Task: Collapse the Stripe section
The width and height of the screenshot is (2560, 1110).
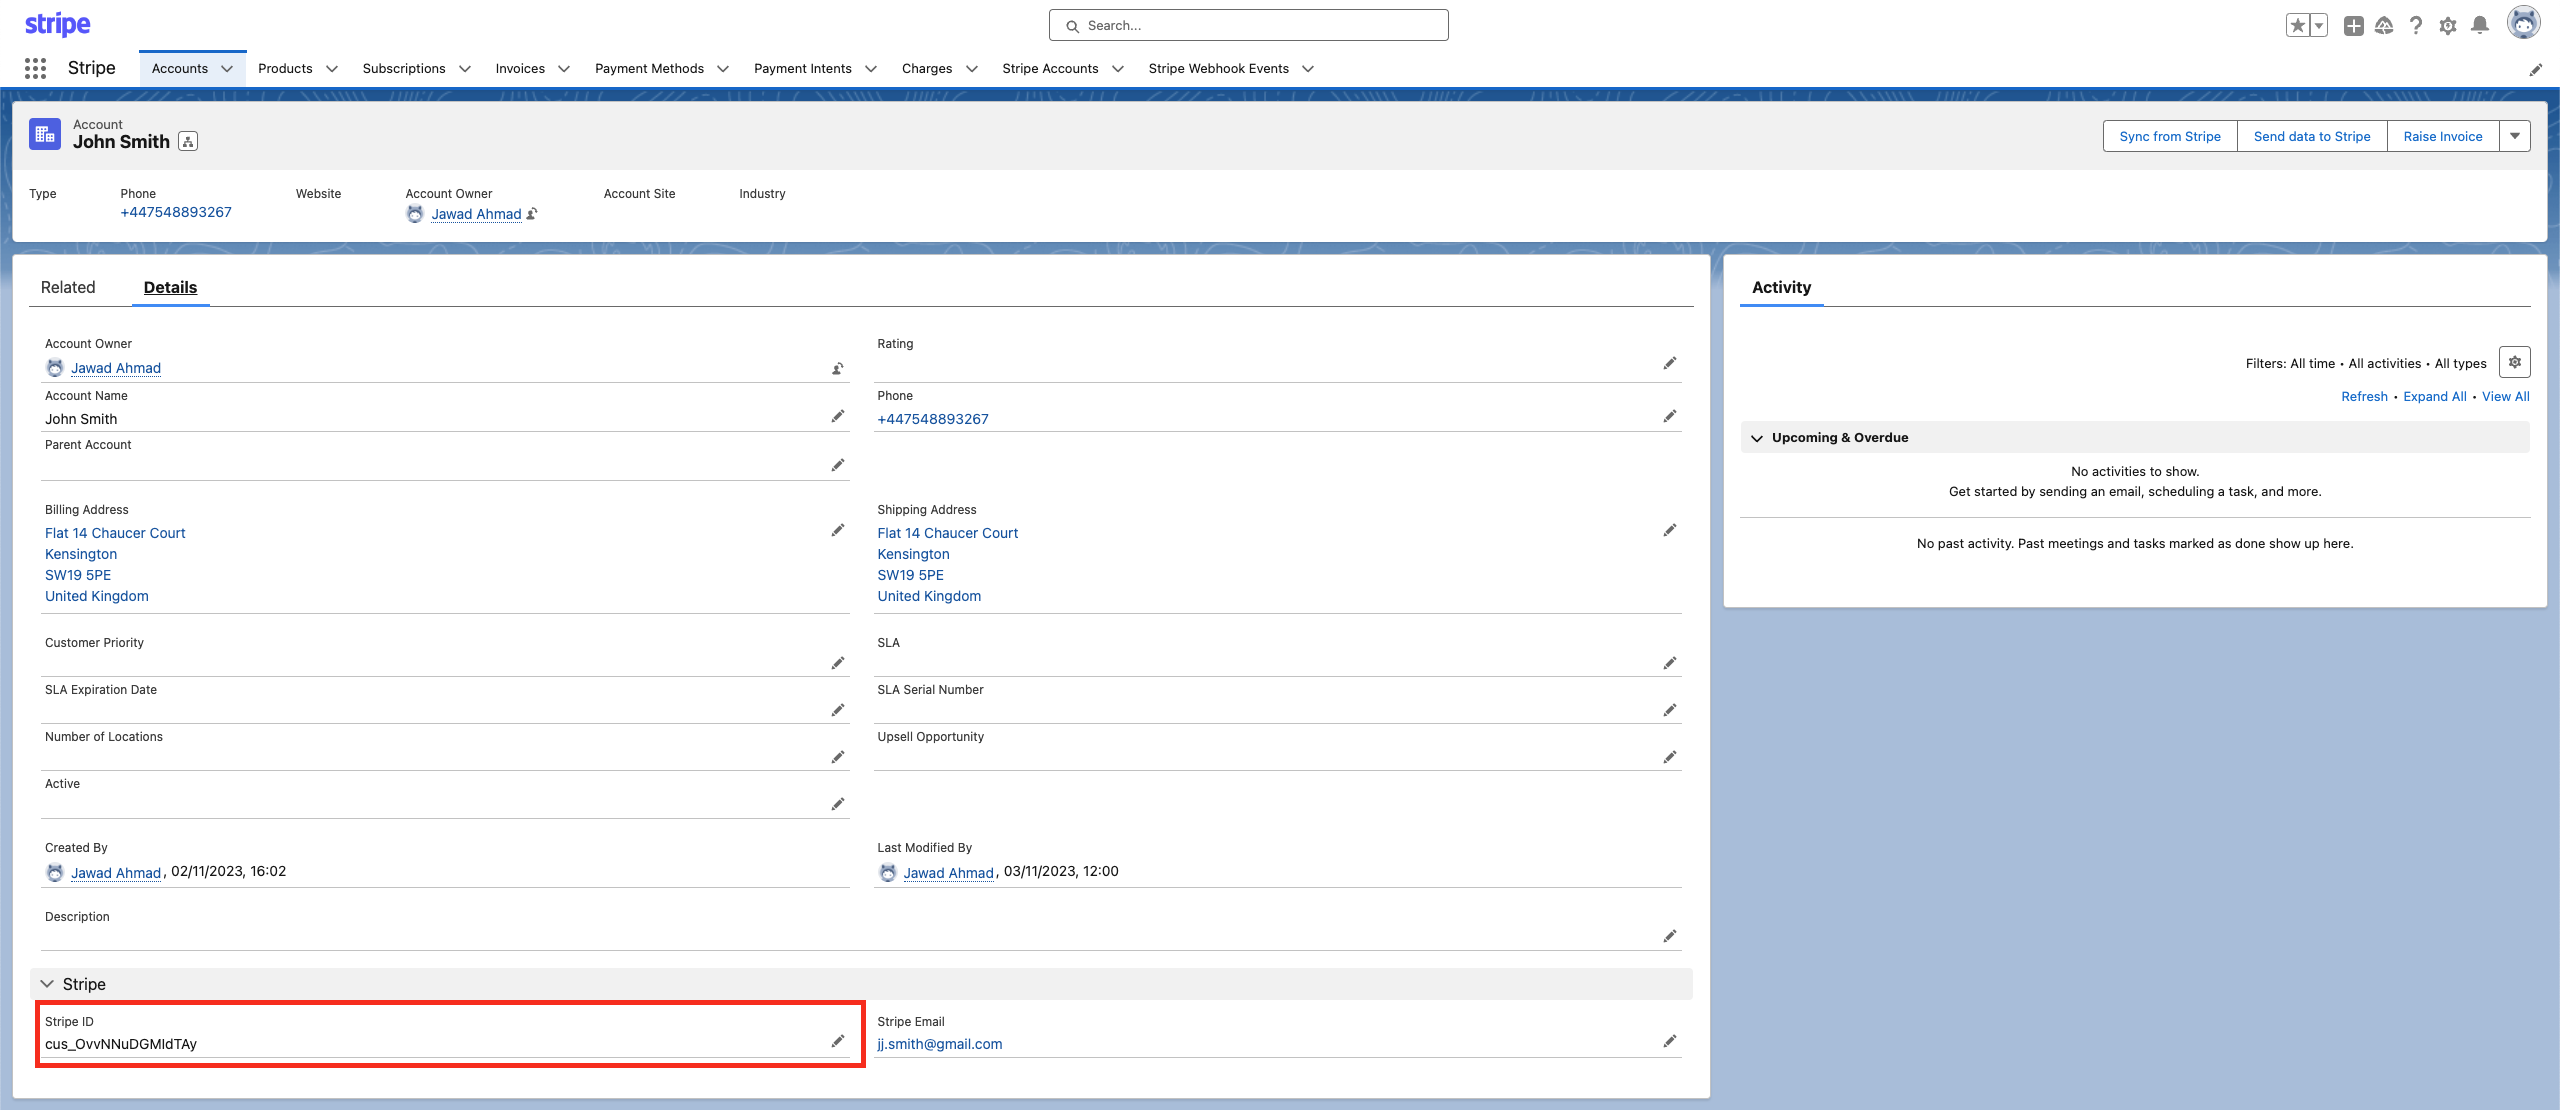Action: point(47,984)
